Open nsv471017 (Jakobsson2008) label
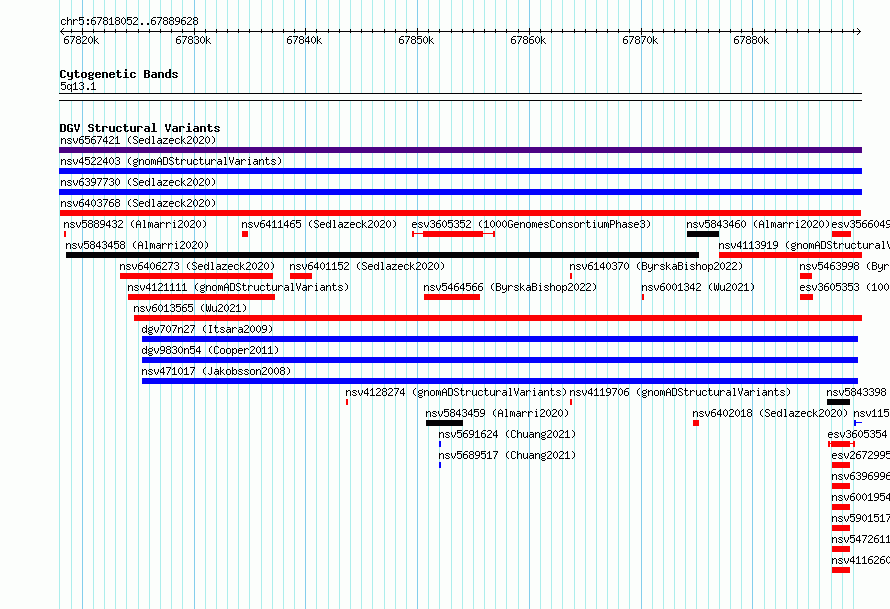Viewport: 890px width, 609px height. tap(216, 371)
